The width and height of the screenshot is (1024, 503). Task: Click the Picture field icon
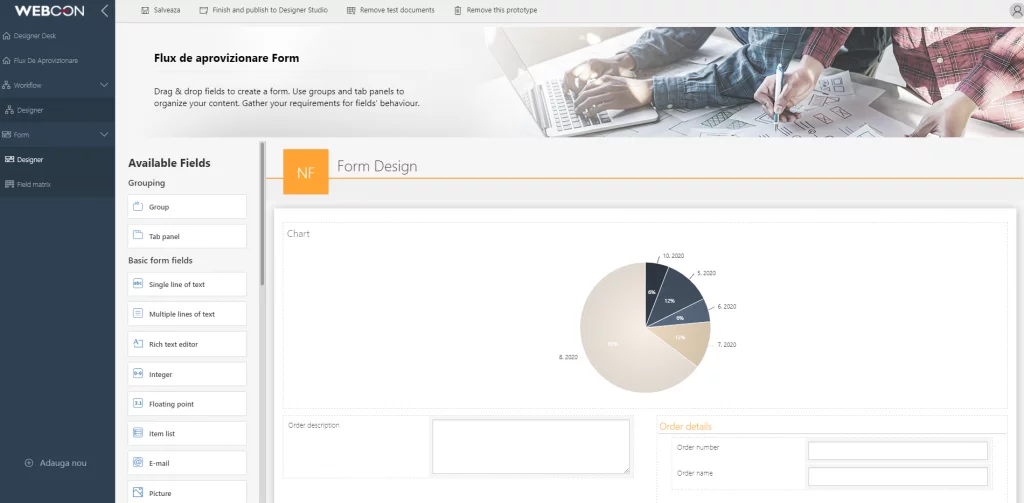[138, 492]
